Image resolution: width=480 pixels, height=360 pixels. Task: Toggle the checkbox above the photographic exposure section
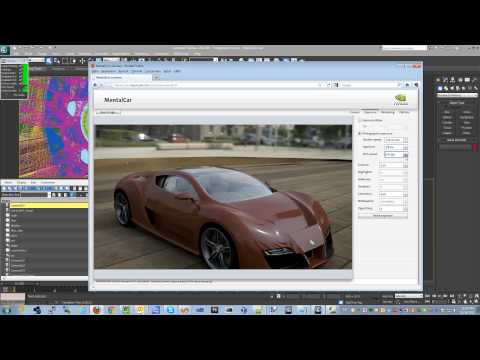click(360, 120)
